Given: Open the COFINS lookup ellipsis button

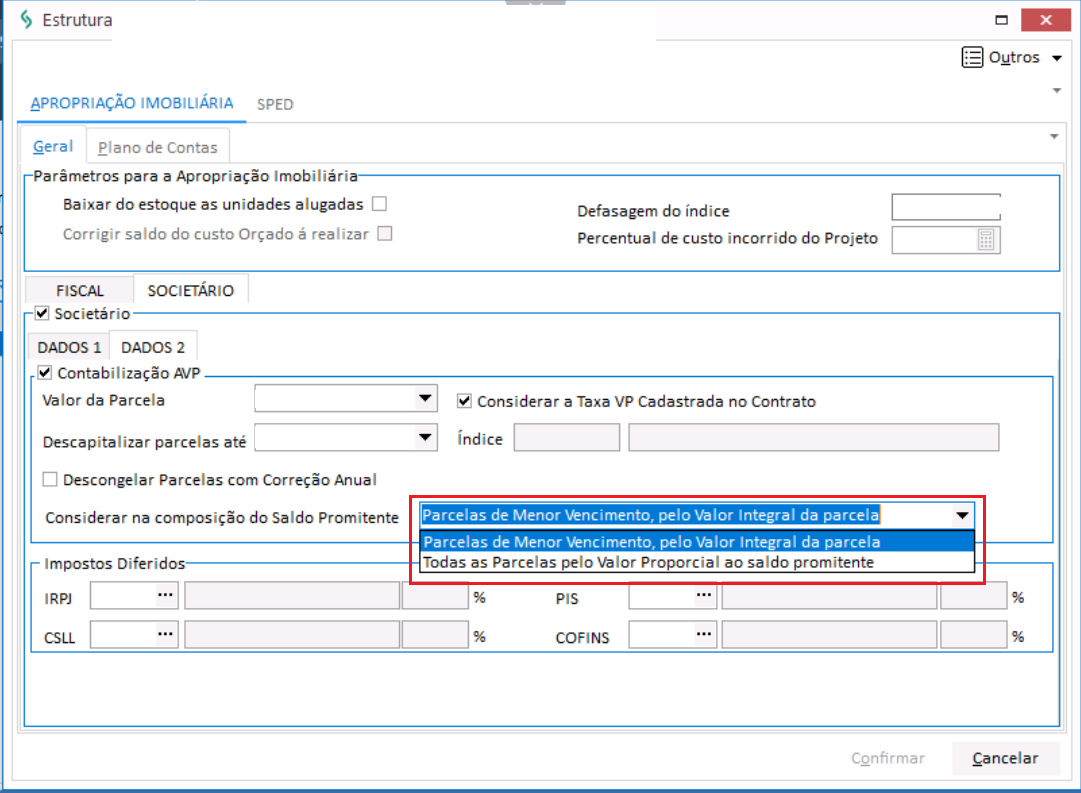Looking at the screenshot, I should [x=704, y=635].
